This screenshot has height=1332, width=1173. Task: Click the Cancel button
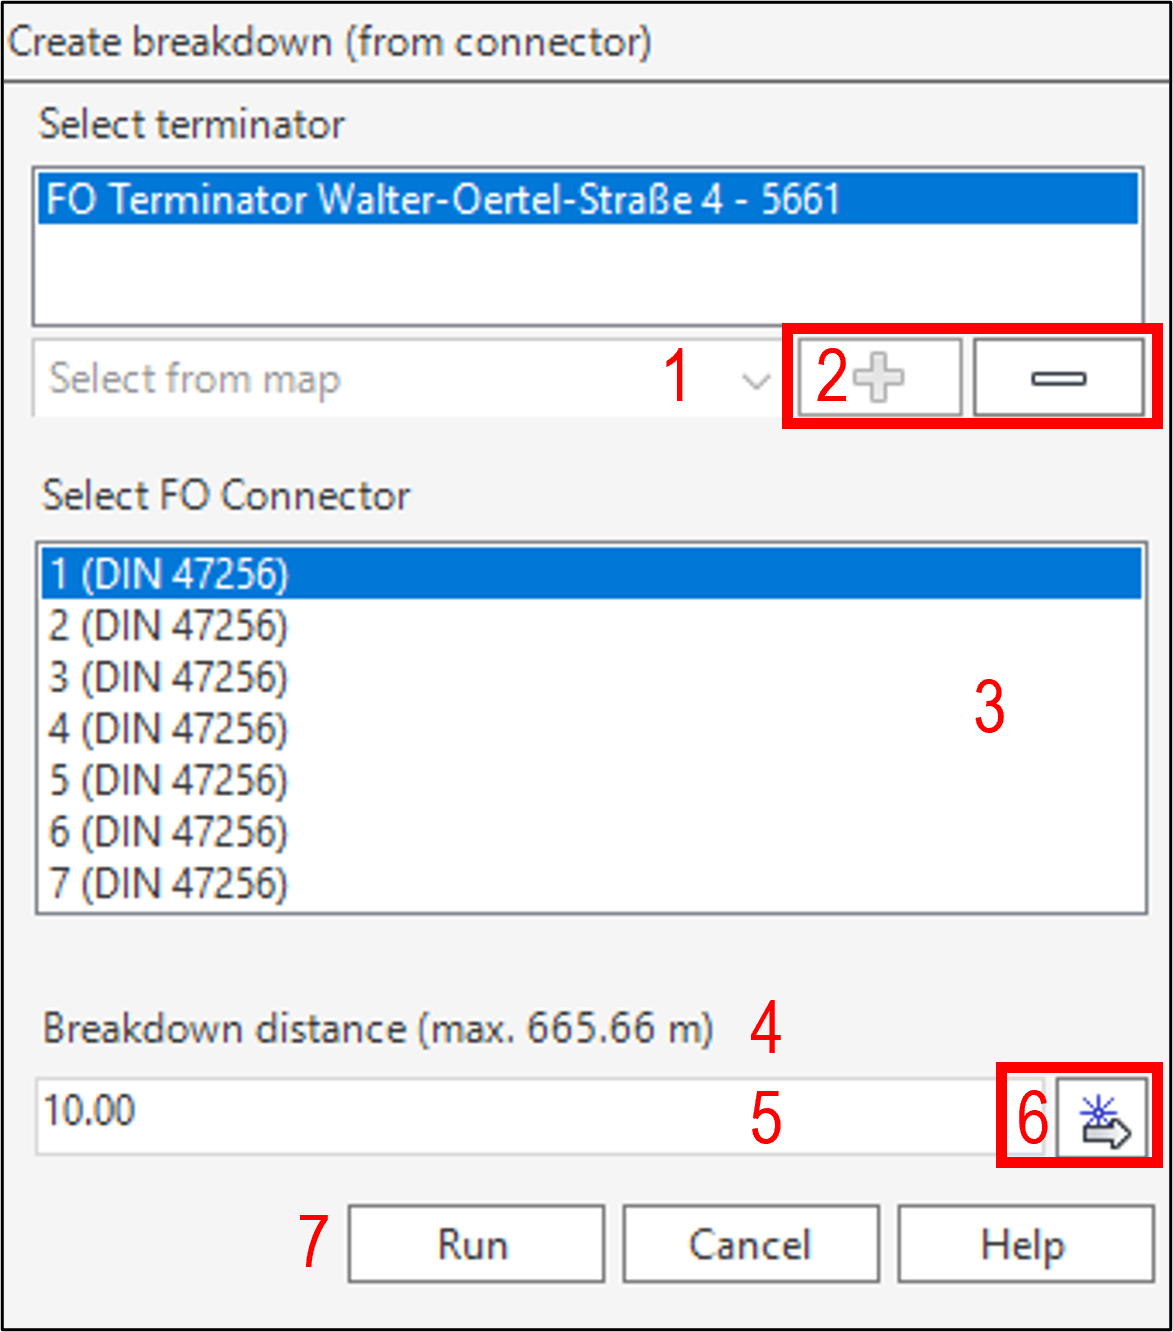750,1245
